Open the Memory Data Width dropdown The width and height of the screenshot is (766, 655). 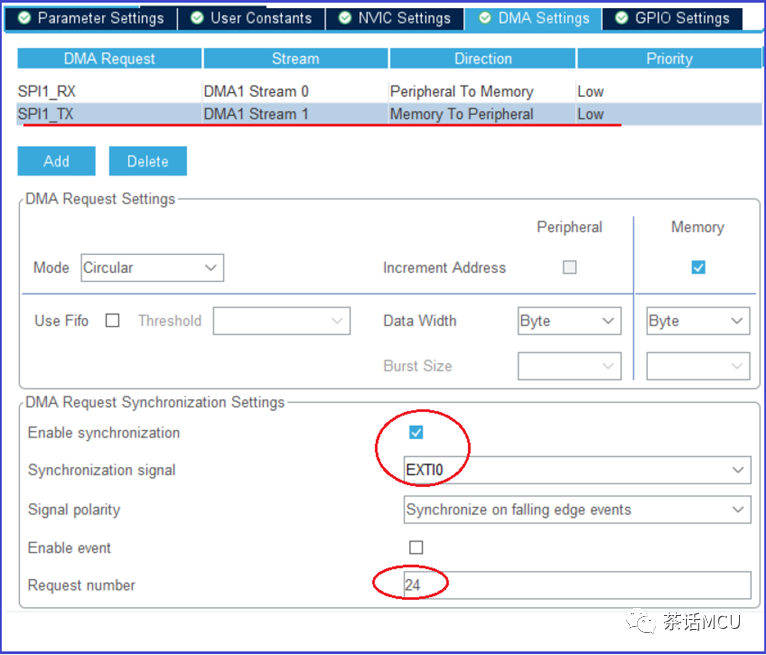[698, 321]
